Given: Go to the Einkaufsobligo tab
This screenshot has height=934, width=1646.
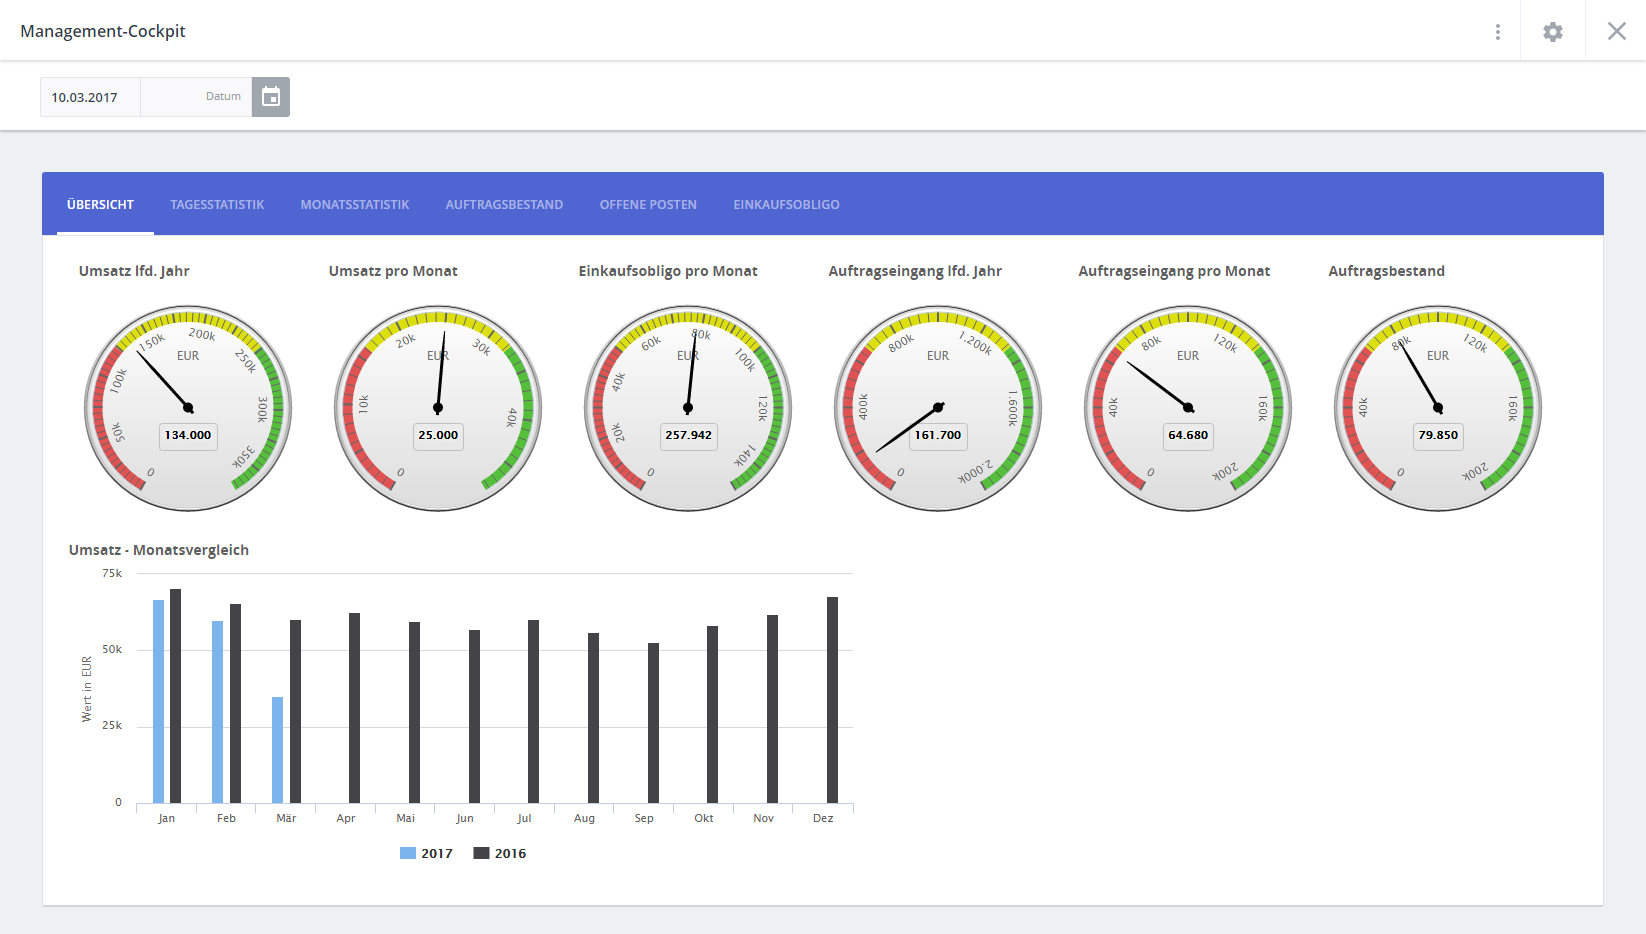Looking at the screenshot, I should (786, 205).
